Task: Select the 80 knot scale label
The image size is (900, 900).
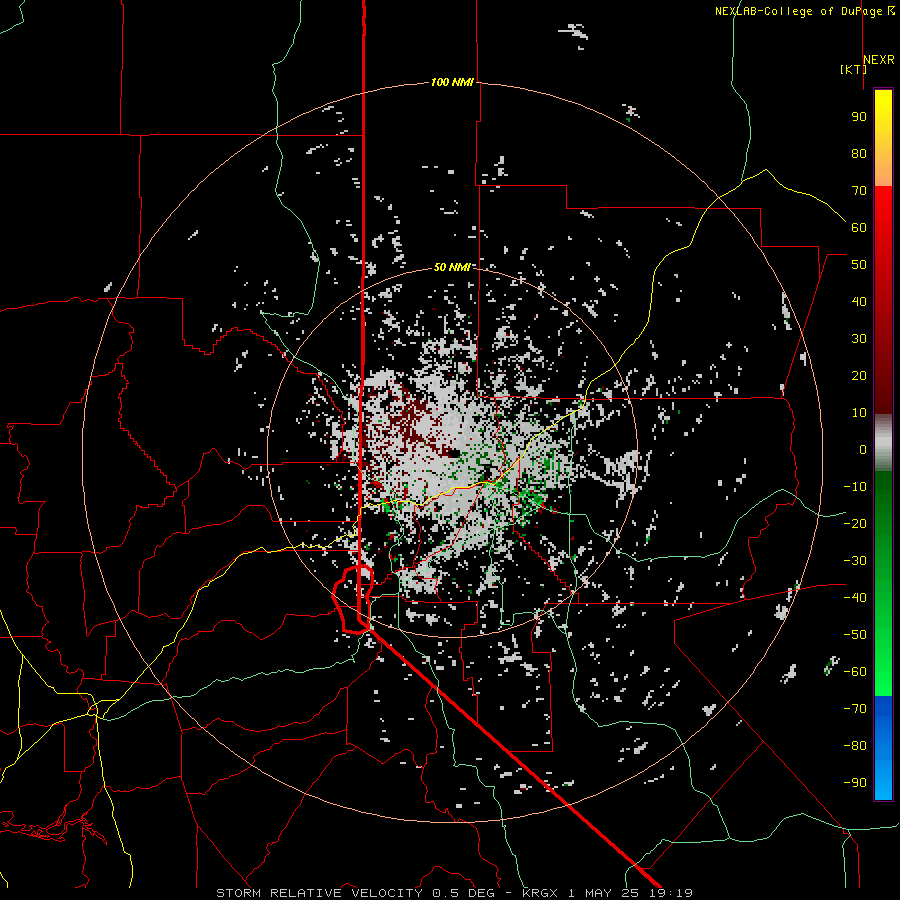Action: (859, 153)
